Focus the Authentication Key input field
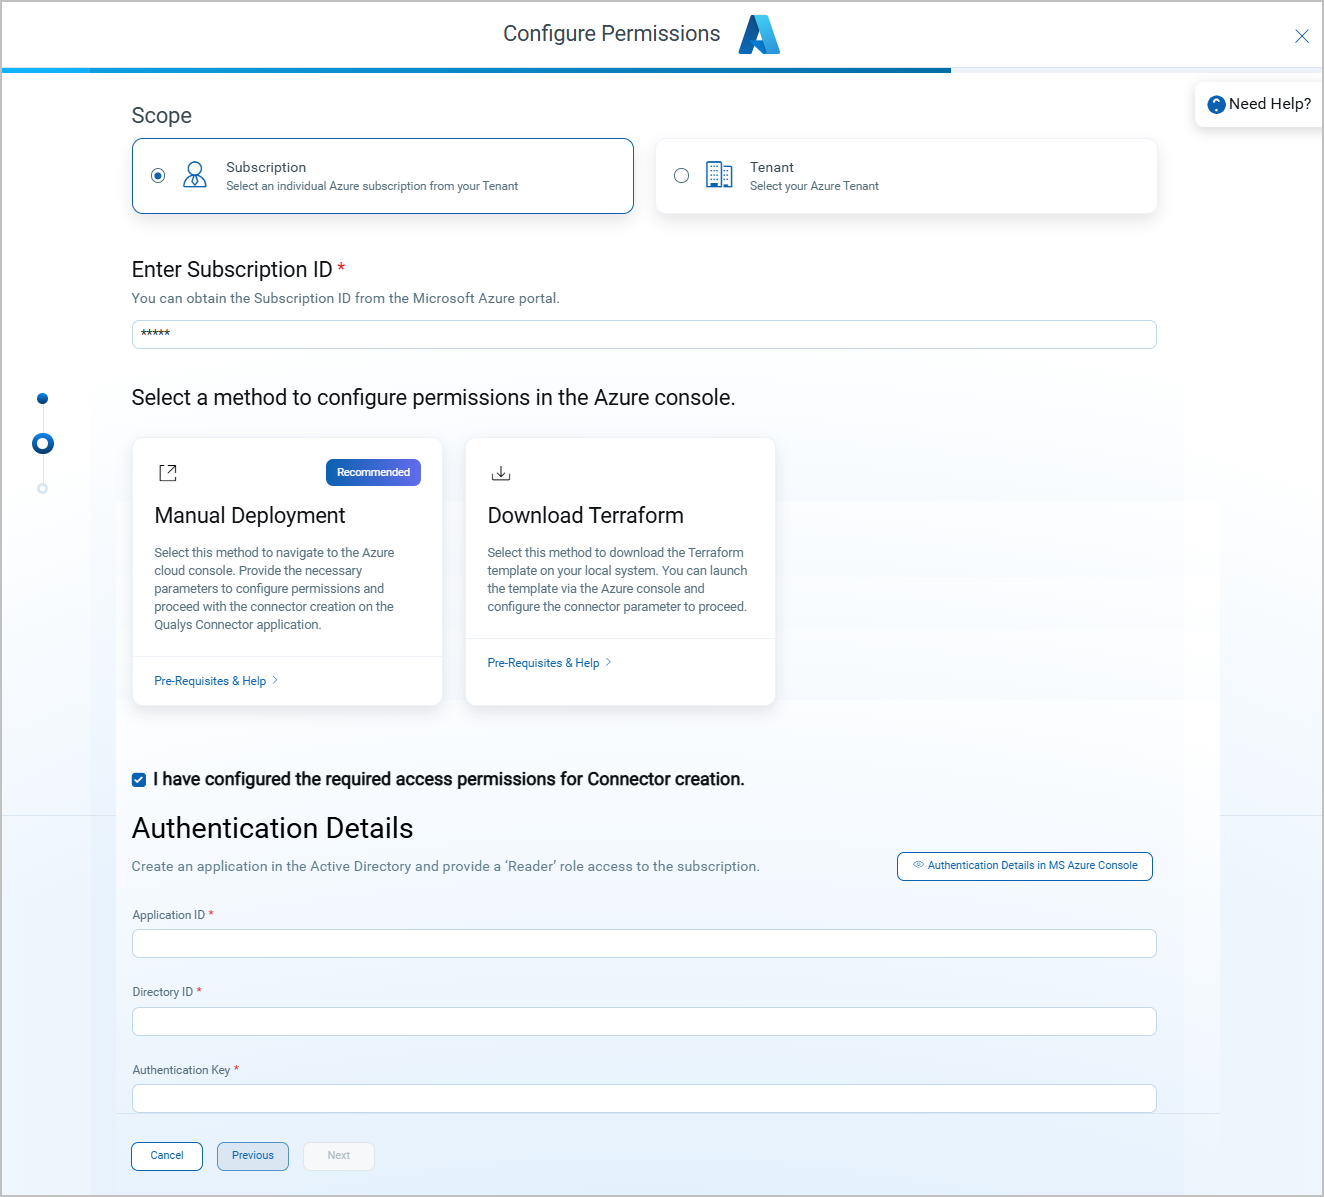The image size is (1324, 1197). [x=644, y=1098]
